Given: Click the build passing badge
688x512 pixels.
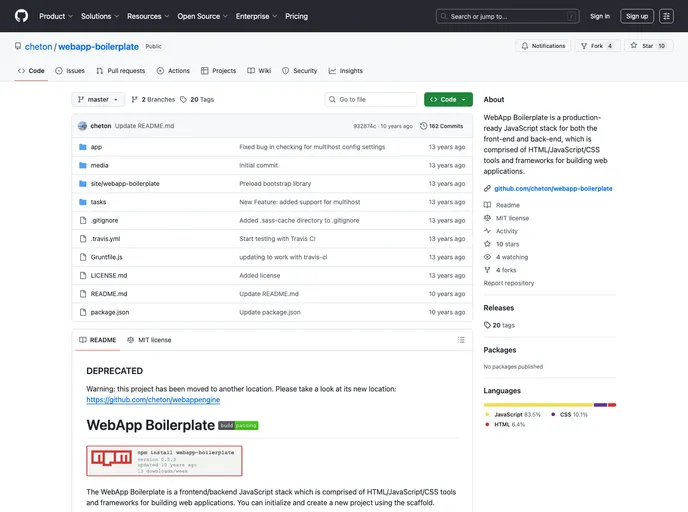Looking at the screenshot, I should click(x=238, y=426).
